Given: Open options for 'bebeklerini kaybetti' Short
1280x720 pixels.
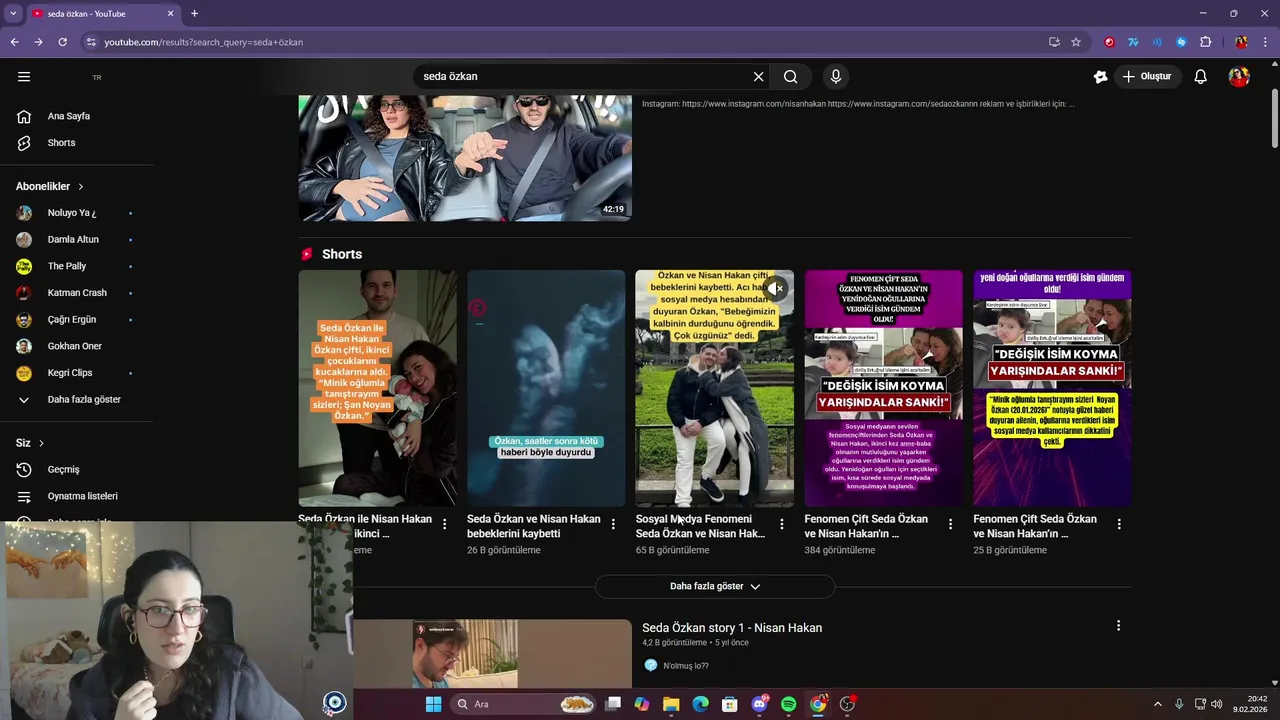Looking at the screenshot, I should tap(613, 524).
